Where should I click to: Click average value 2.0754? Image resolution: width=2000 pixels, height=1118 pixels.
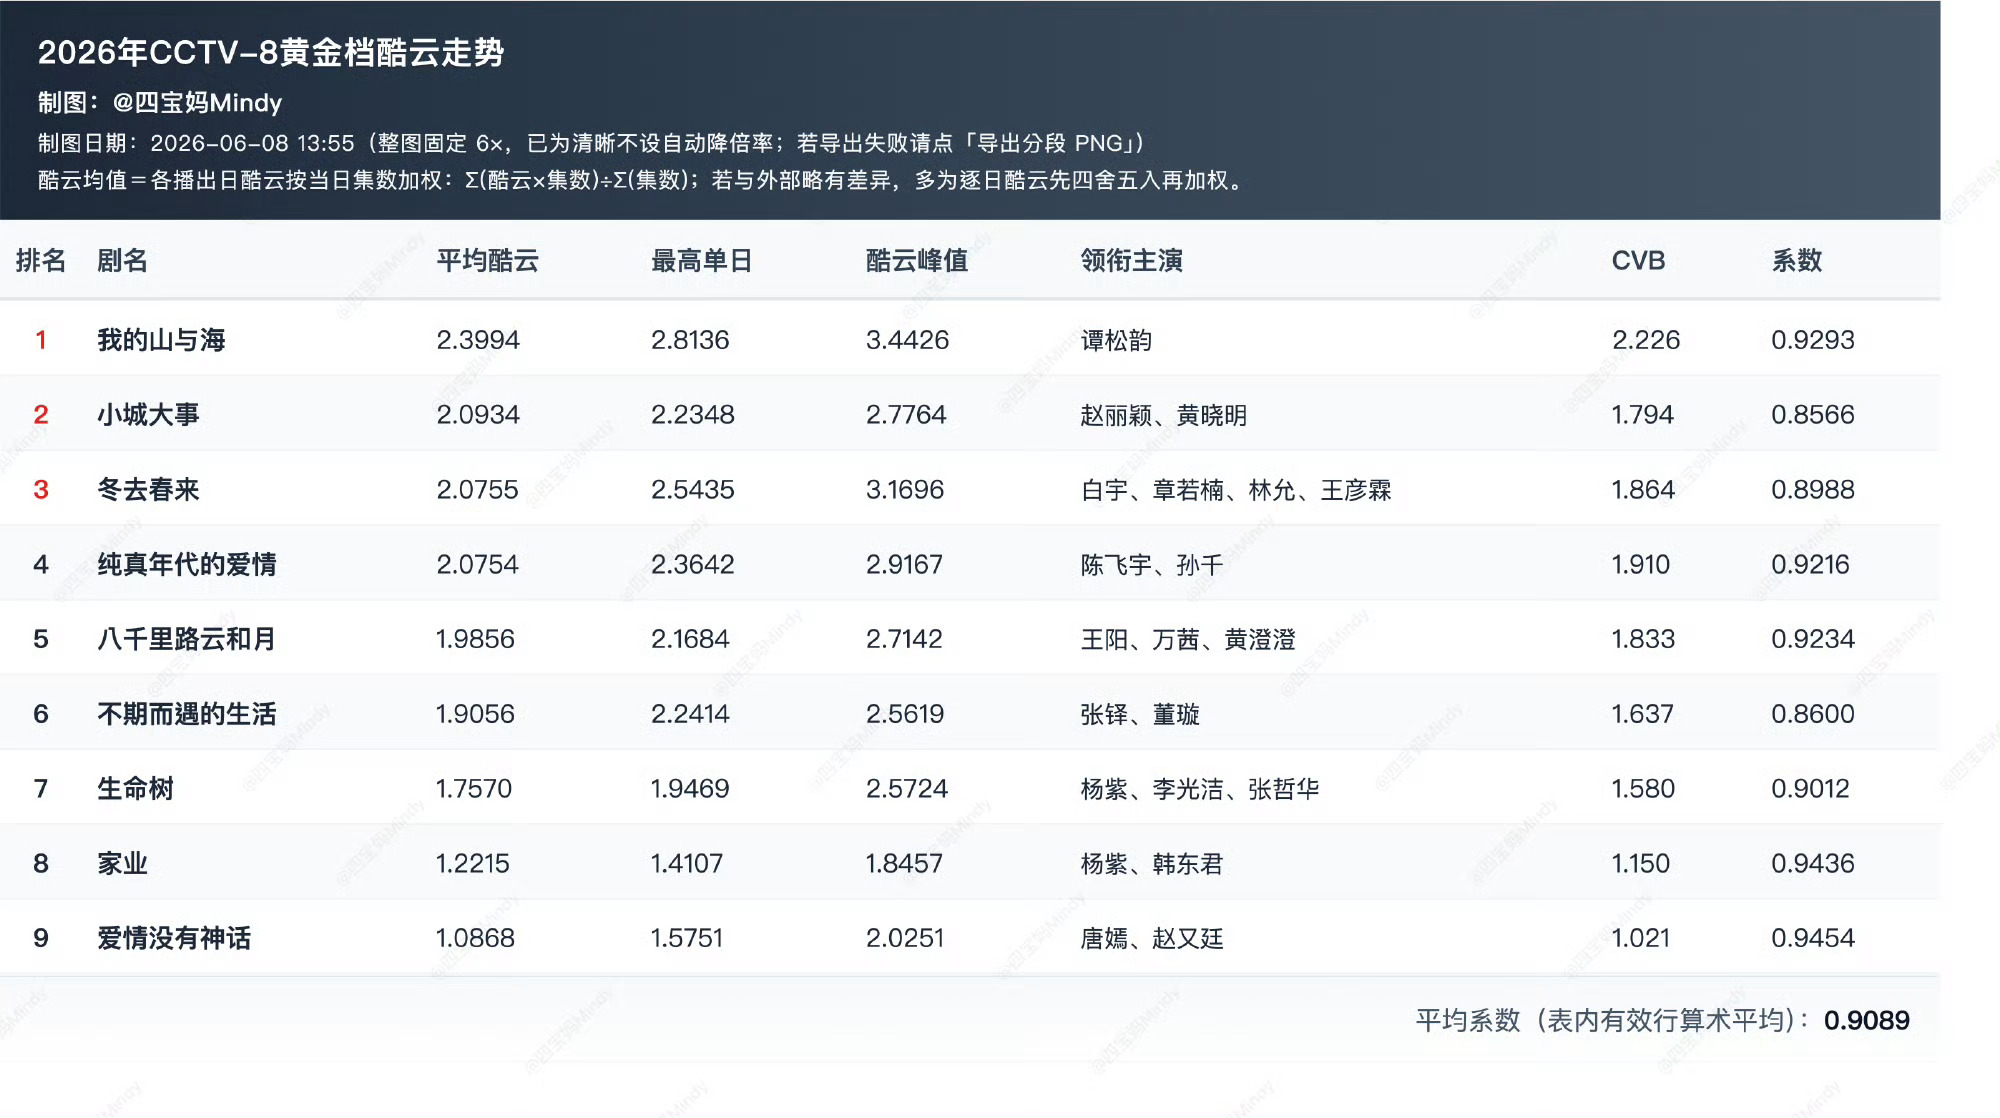click(x=477, y=565)
